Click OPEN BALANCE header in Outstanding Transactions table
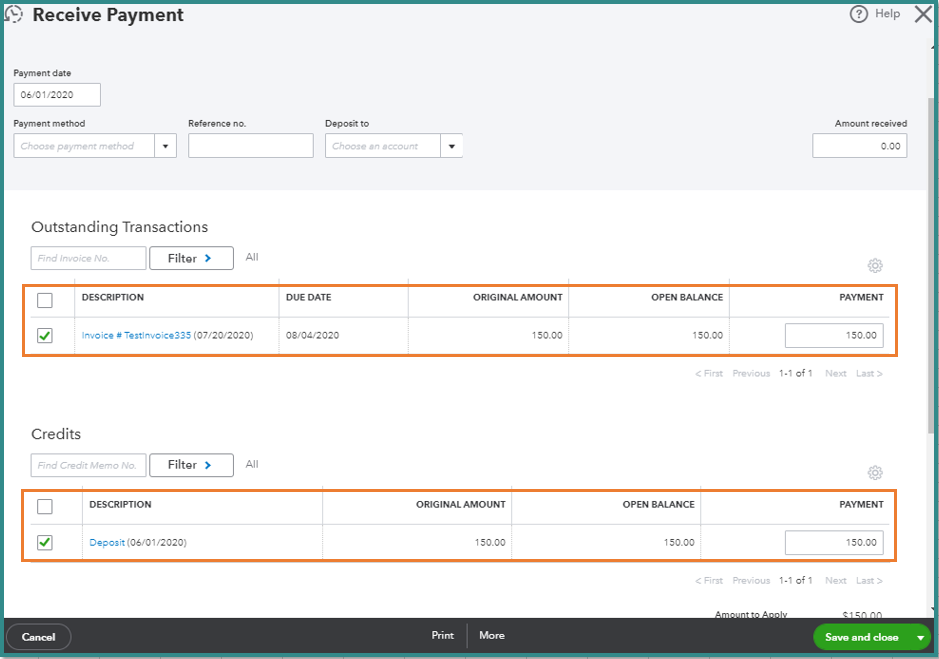 click(x=687, y=297)
